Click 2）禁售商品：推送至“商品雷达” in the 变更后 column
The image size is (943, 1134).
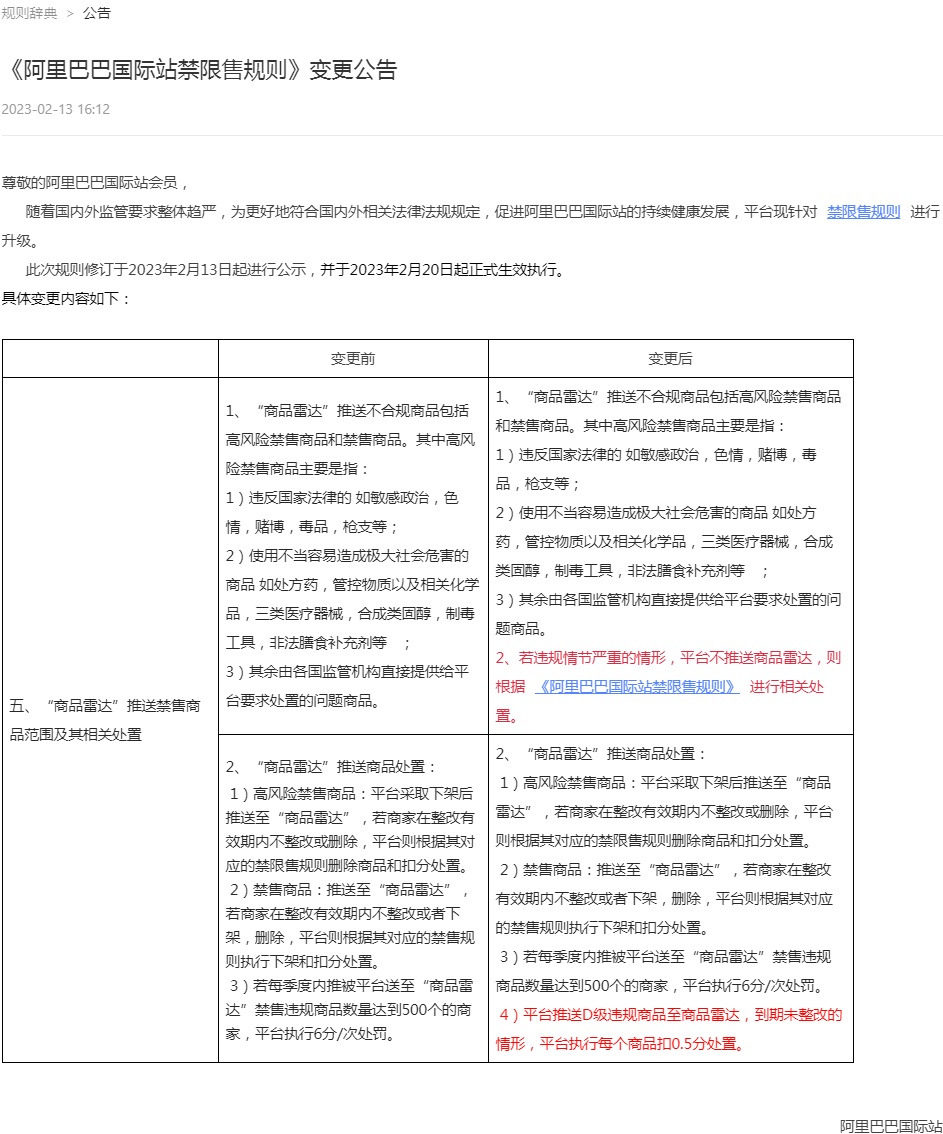665,898
